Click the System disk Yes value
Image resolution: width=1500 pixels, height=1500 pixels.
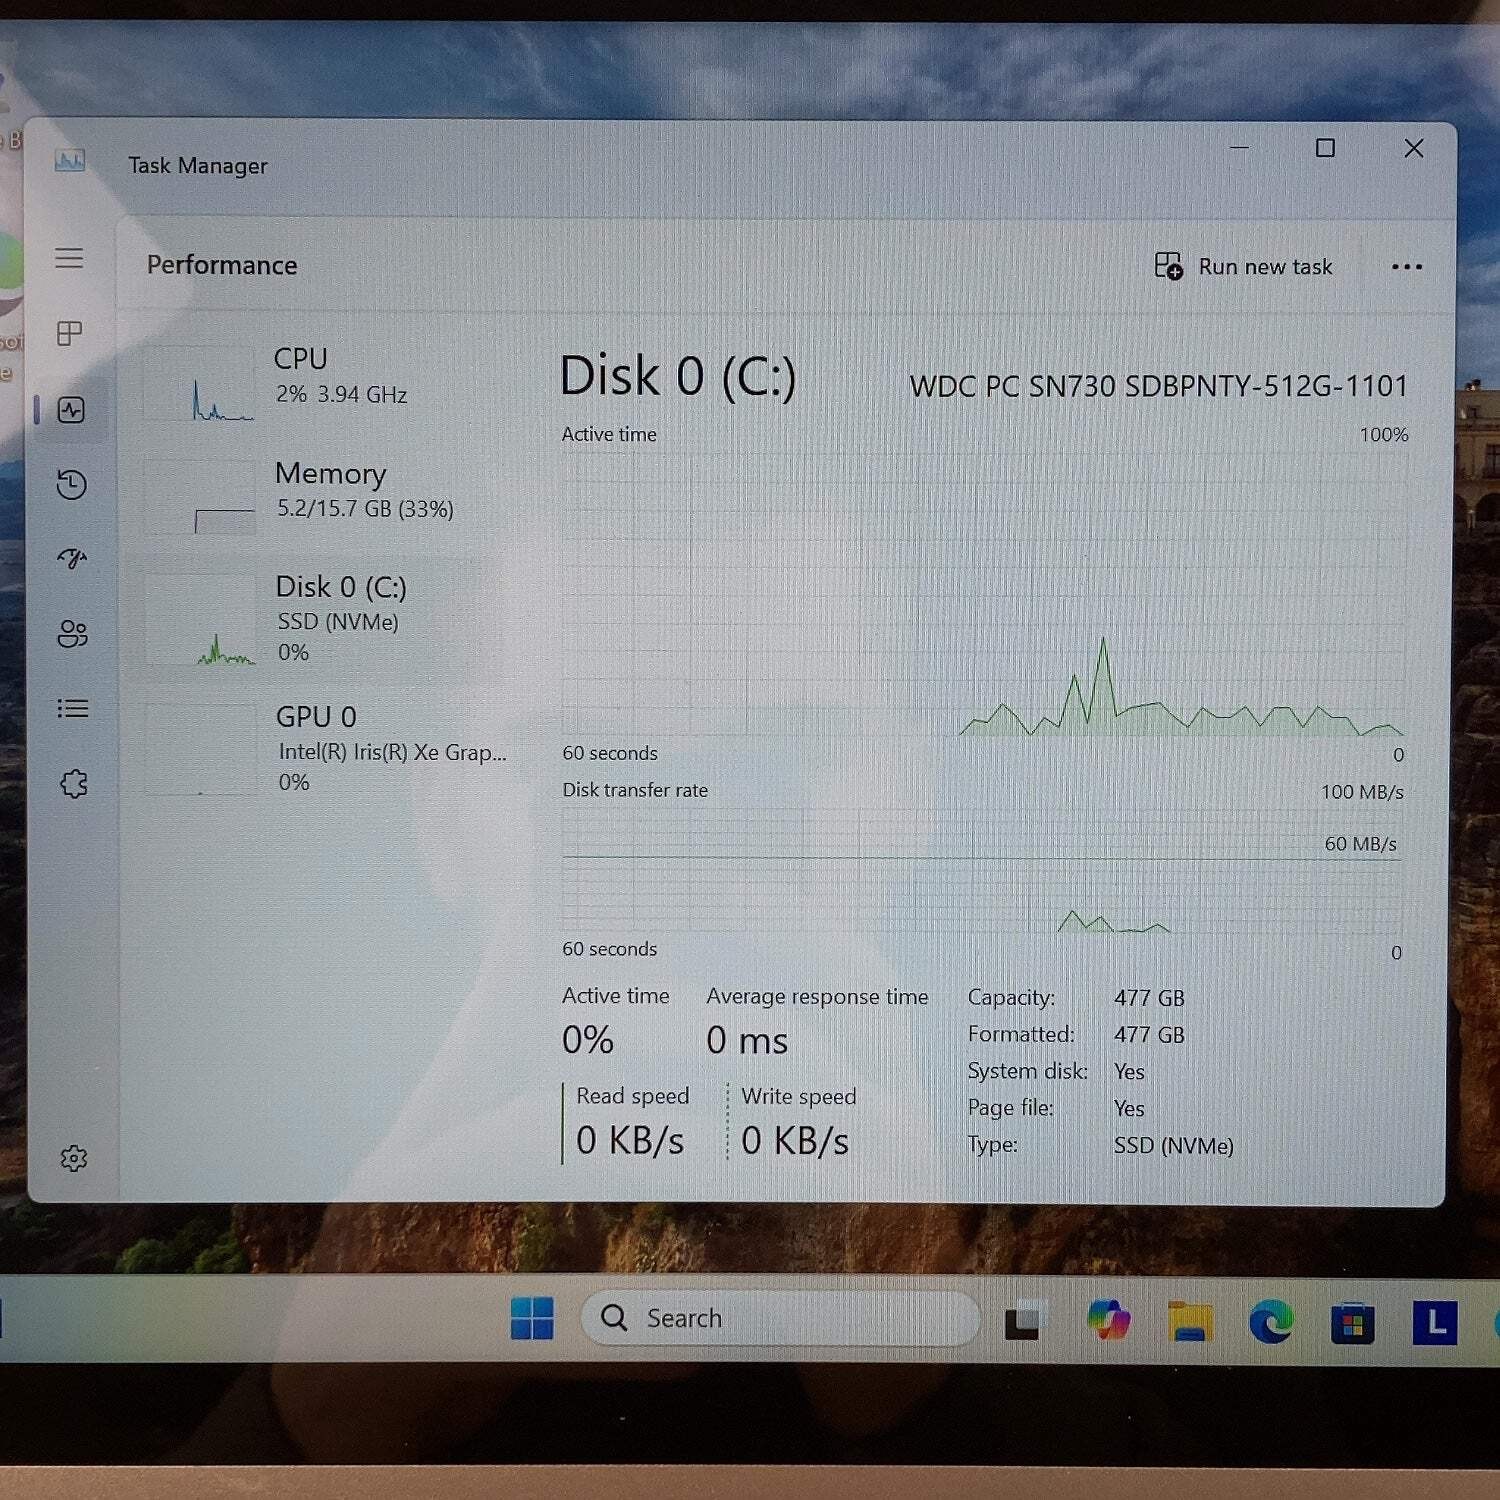point(1129,1072)
